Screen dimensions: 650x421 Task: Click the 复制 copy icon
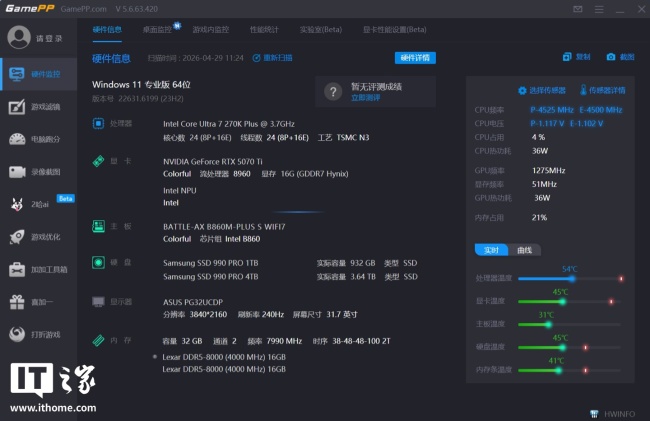tap(567, 57)
